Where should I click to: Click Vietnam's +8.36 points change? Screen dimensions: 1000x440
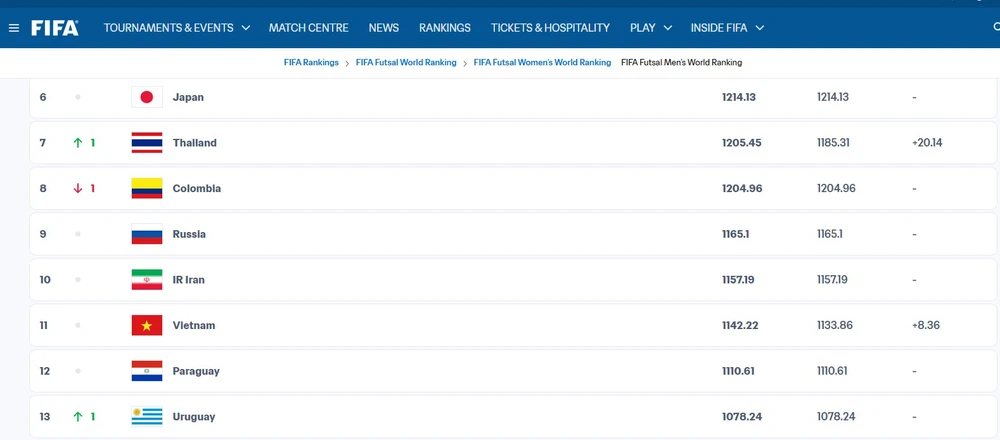(925, 325)
